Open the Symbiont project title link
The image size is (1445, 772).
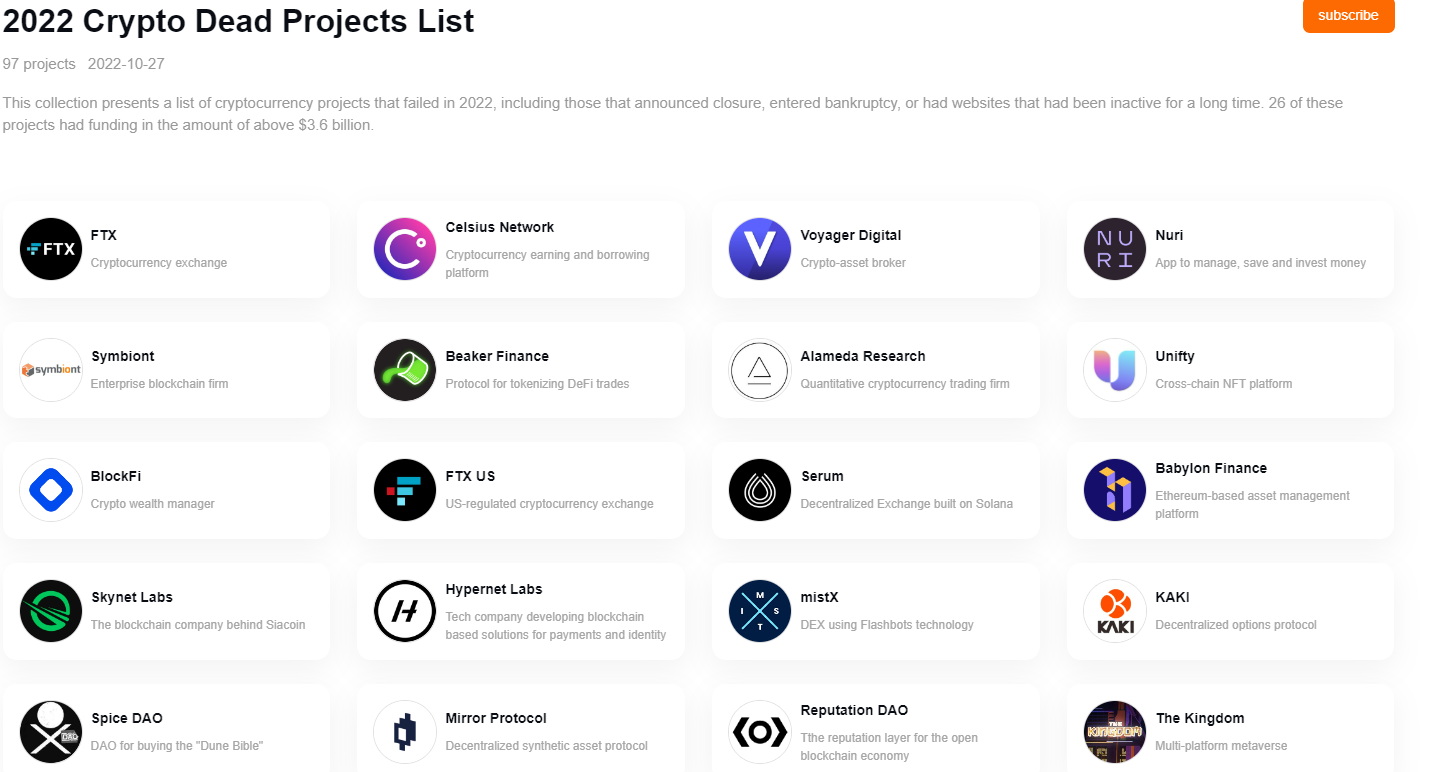(x=122, y=356)
